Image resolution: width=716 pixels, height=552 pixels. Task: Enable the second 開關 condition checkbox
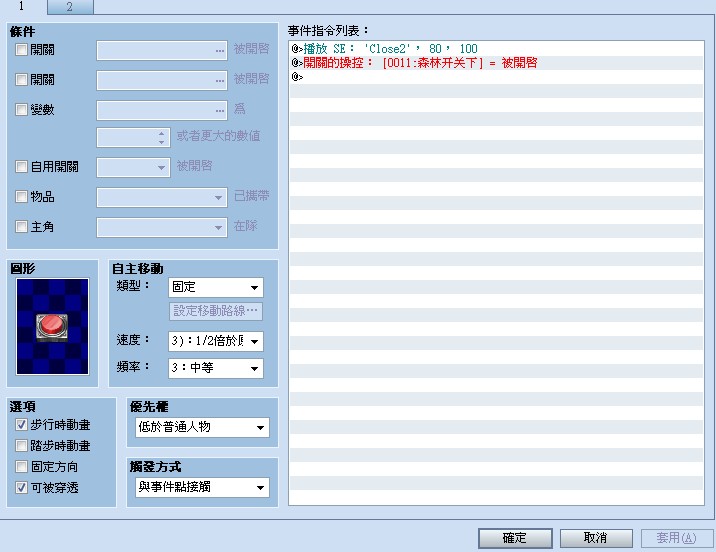click(x=21, y=79)
